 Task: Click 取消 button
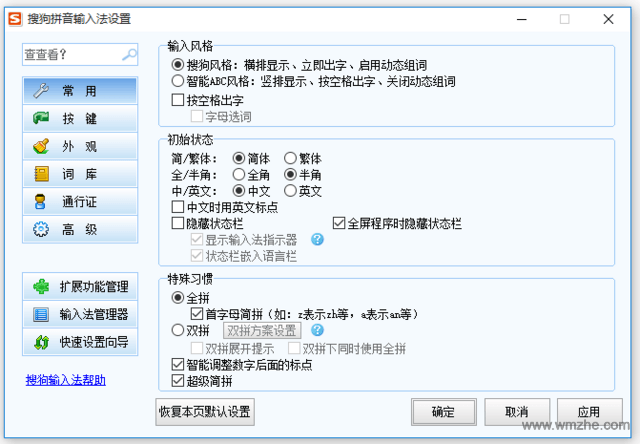(517, 412)
